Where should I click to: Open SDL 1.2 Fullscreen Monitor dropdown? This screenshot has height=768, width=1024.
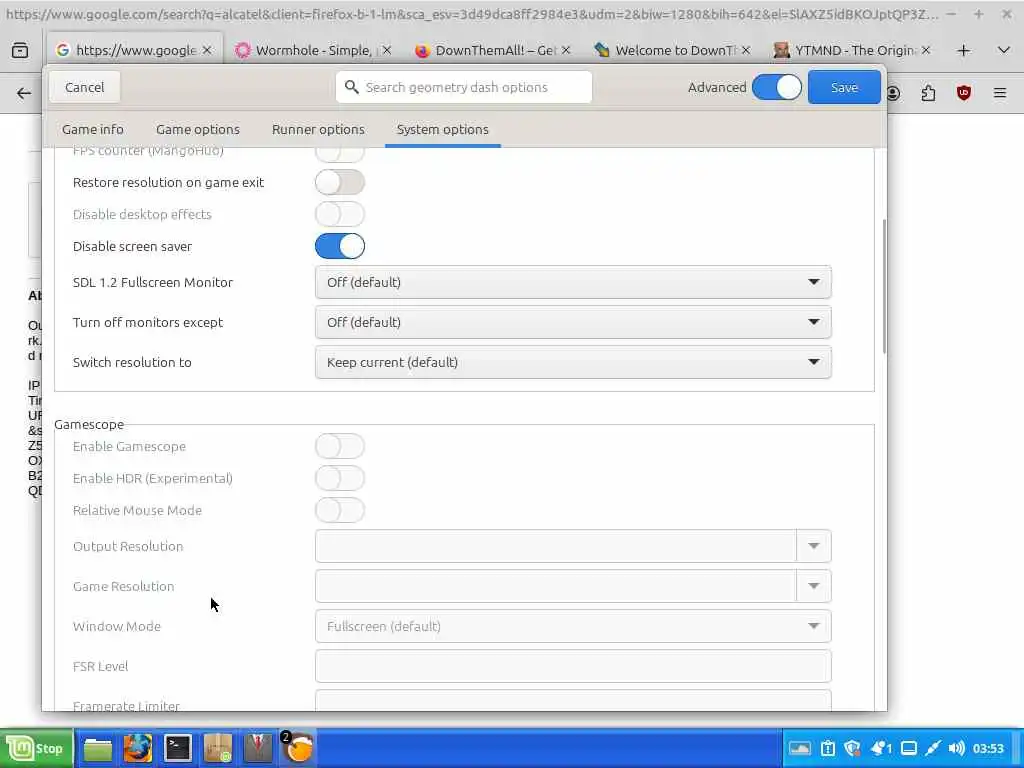pyautogui.click(x=573, y=282)
